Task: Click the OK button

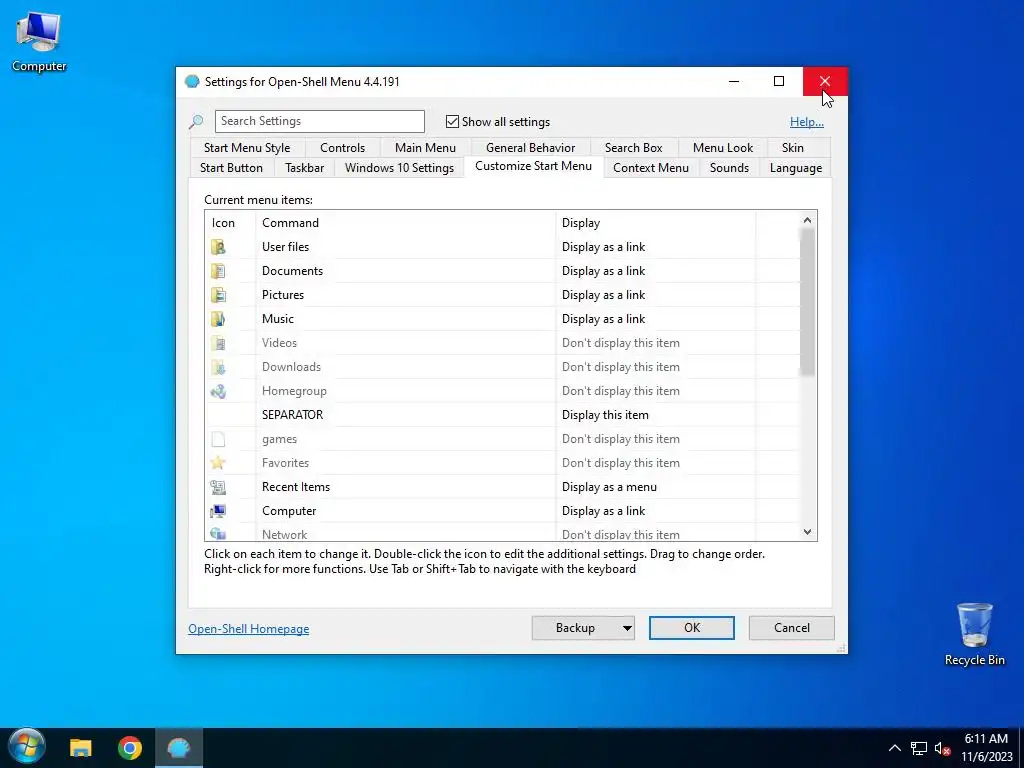Action: pyautogui.click(x=692, y=628)
